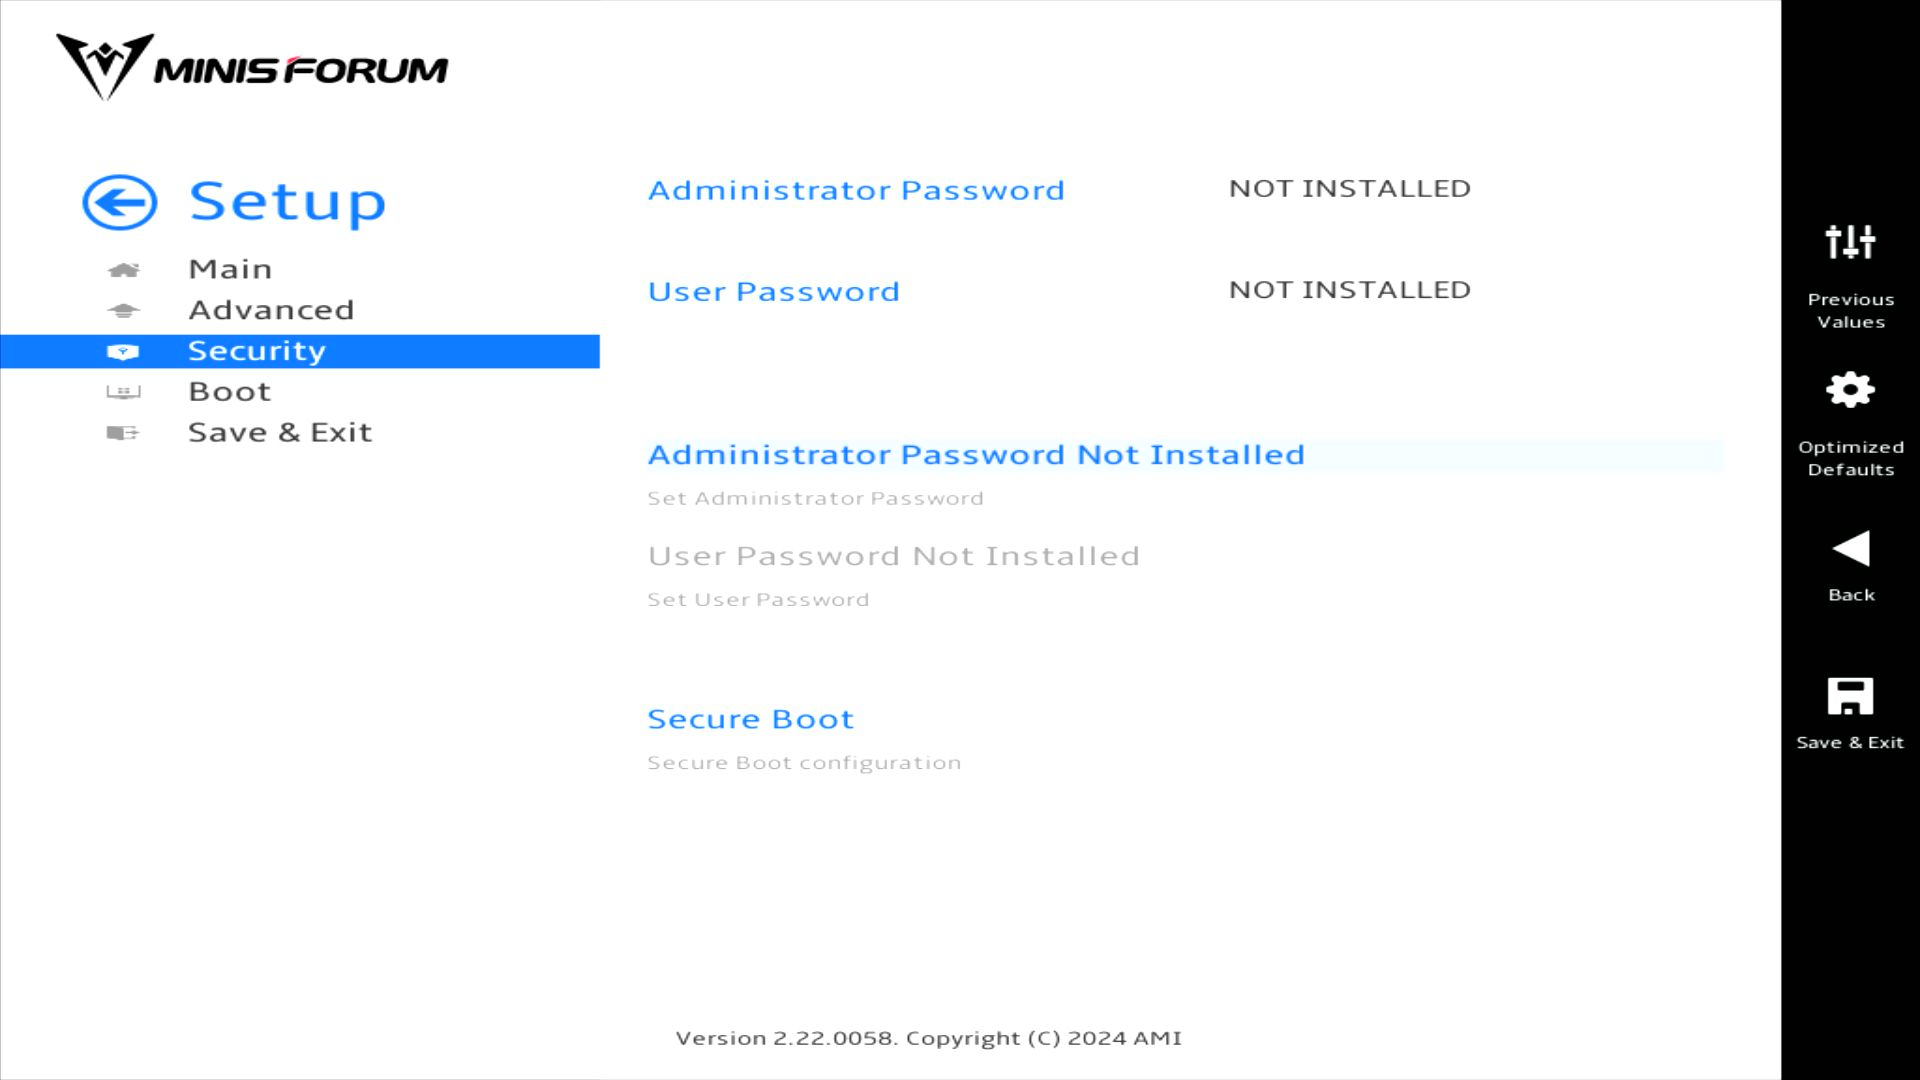Go to Save & Exit menu section
The width and height of the screenshot is (1920, 1080).
[x=280, y=433]
